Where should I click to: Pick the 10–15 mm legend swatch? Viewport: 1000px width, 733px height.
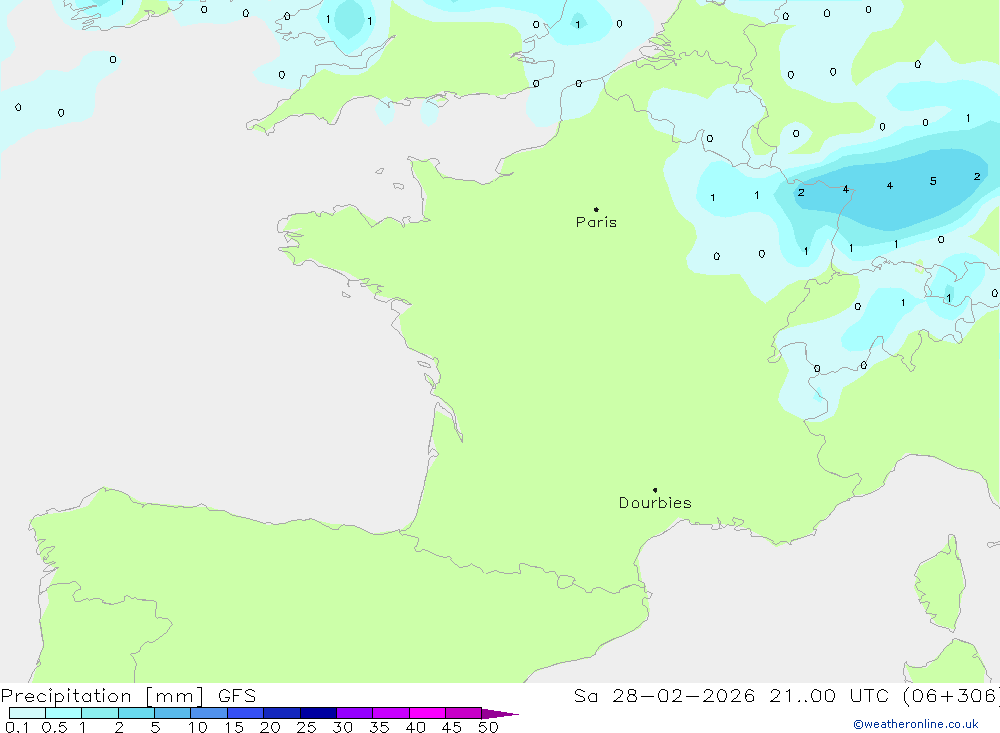coord(209,713)
